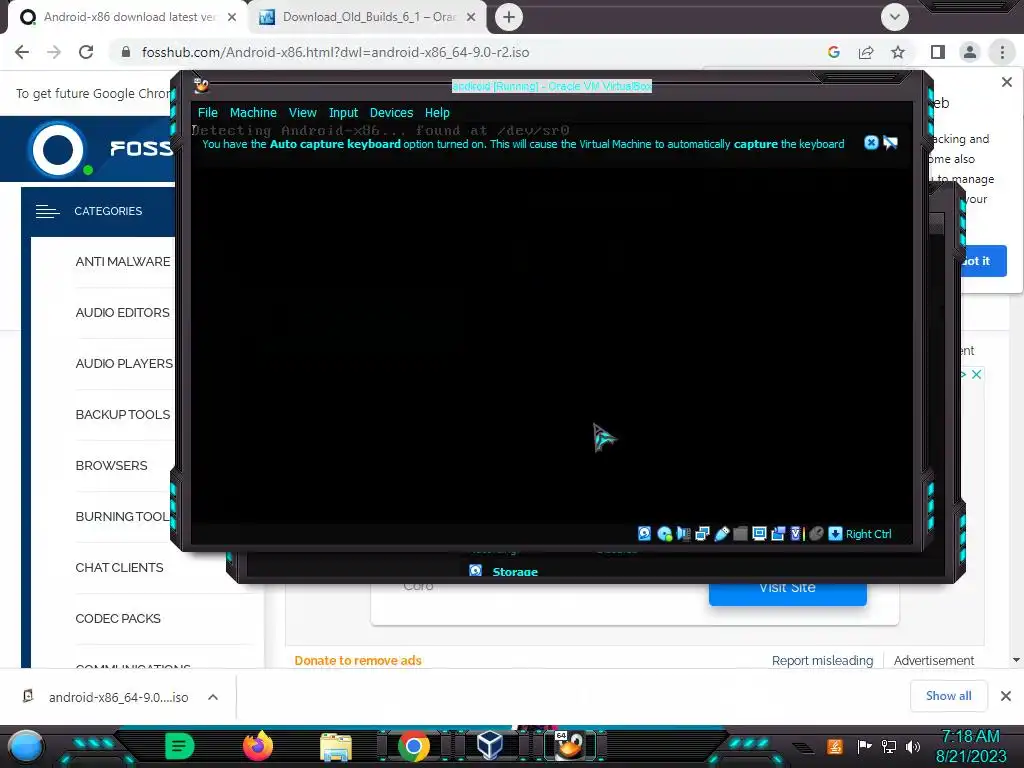Open the File menu in VirtualBox VM window
The width and height of the screenshot is (1024, 768).
208,112
